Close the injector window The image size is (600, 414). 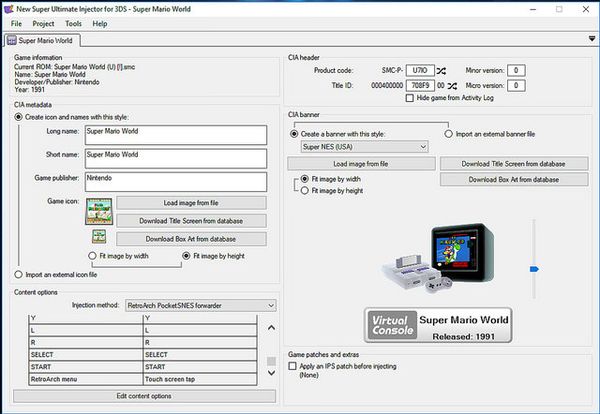[585, 9]
